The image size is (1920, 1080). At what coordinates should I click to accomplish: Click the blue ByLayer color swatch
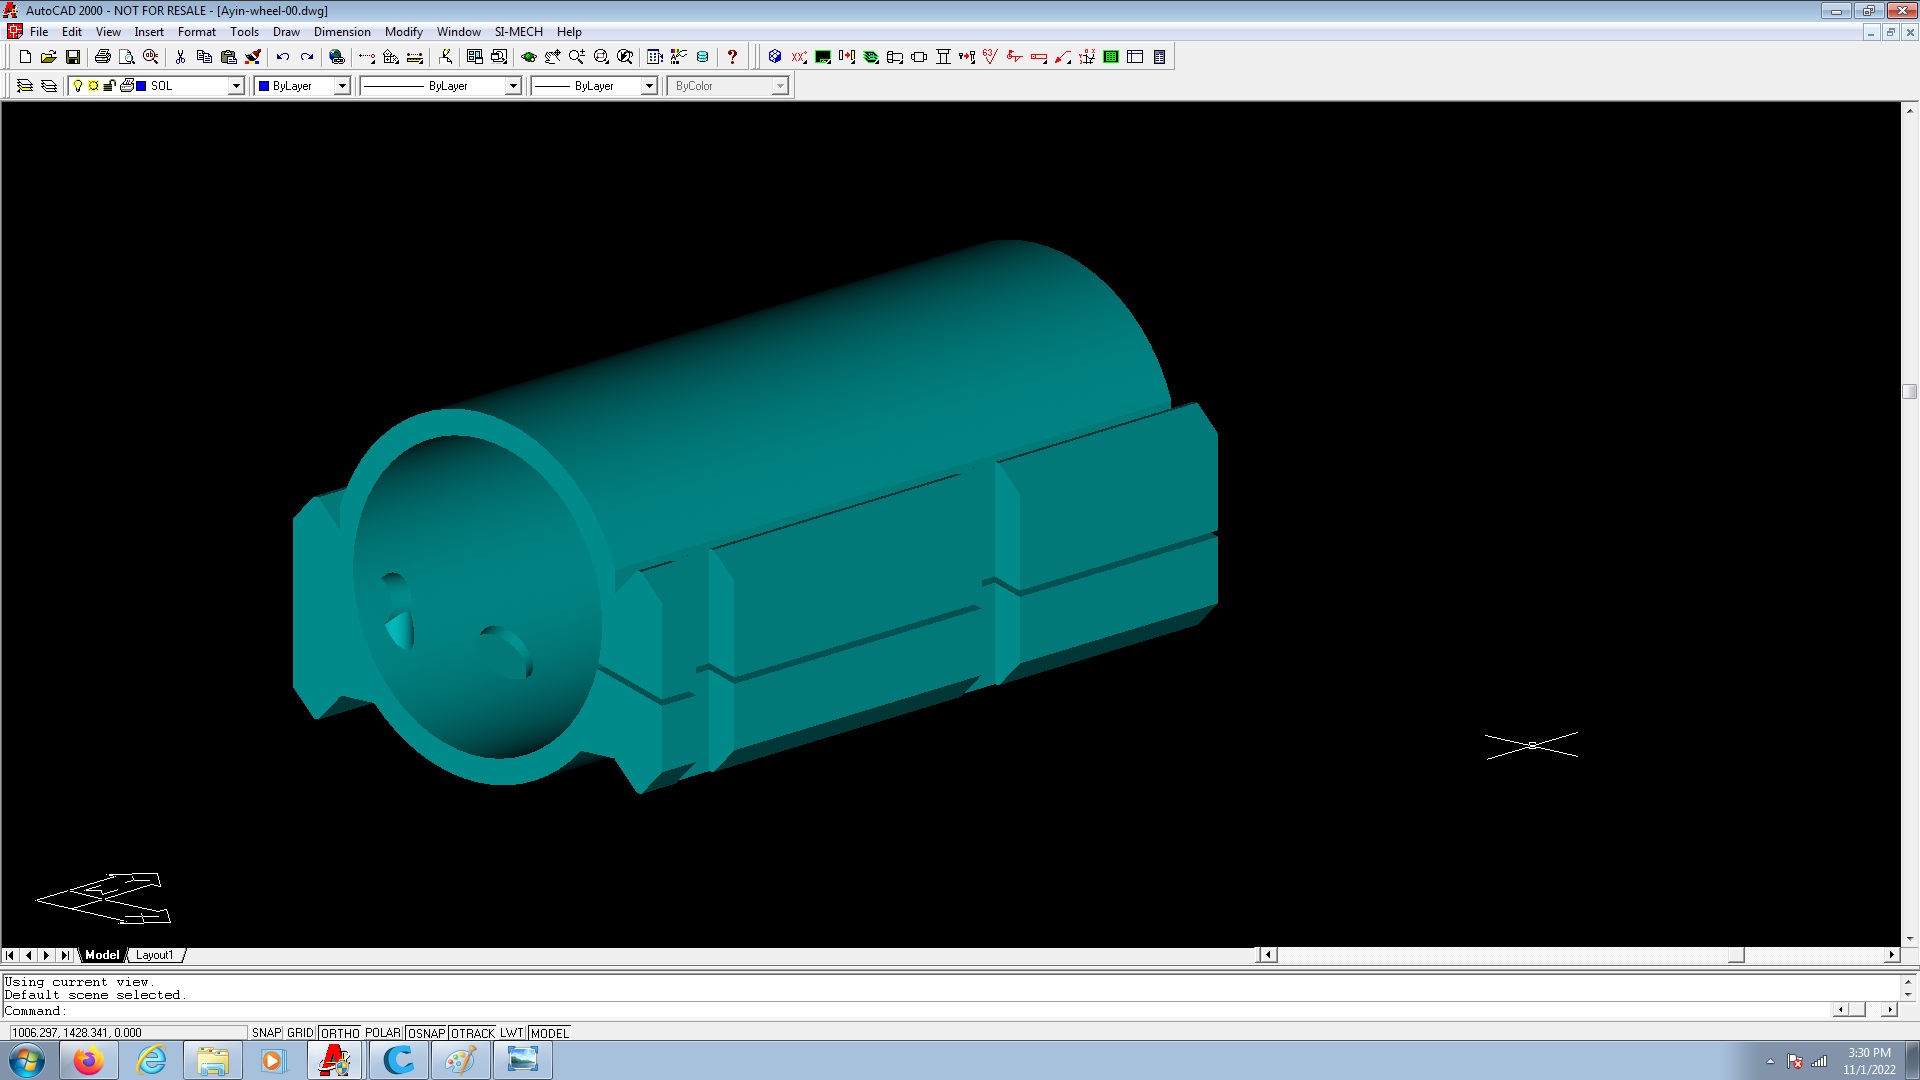[264, 86]
